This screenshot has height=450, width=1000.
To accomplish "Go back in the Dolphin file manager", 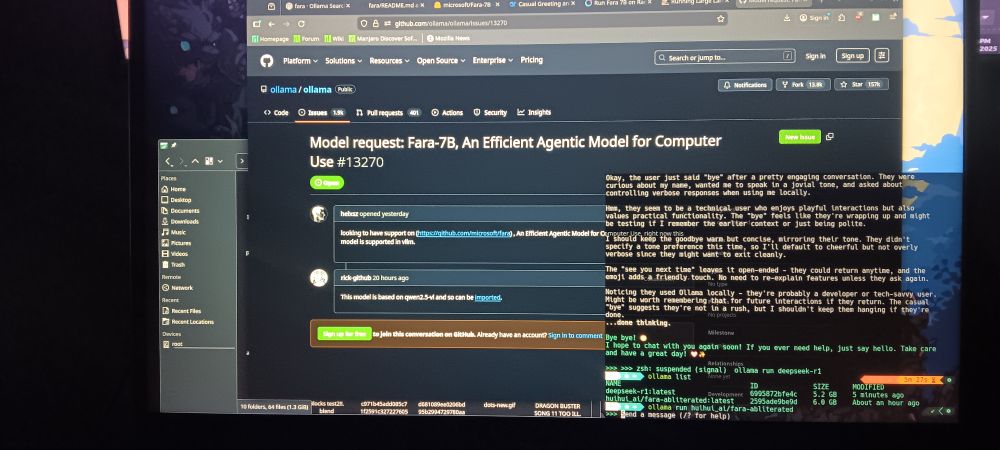I will tap(168, 162).
